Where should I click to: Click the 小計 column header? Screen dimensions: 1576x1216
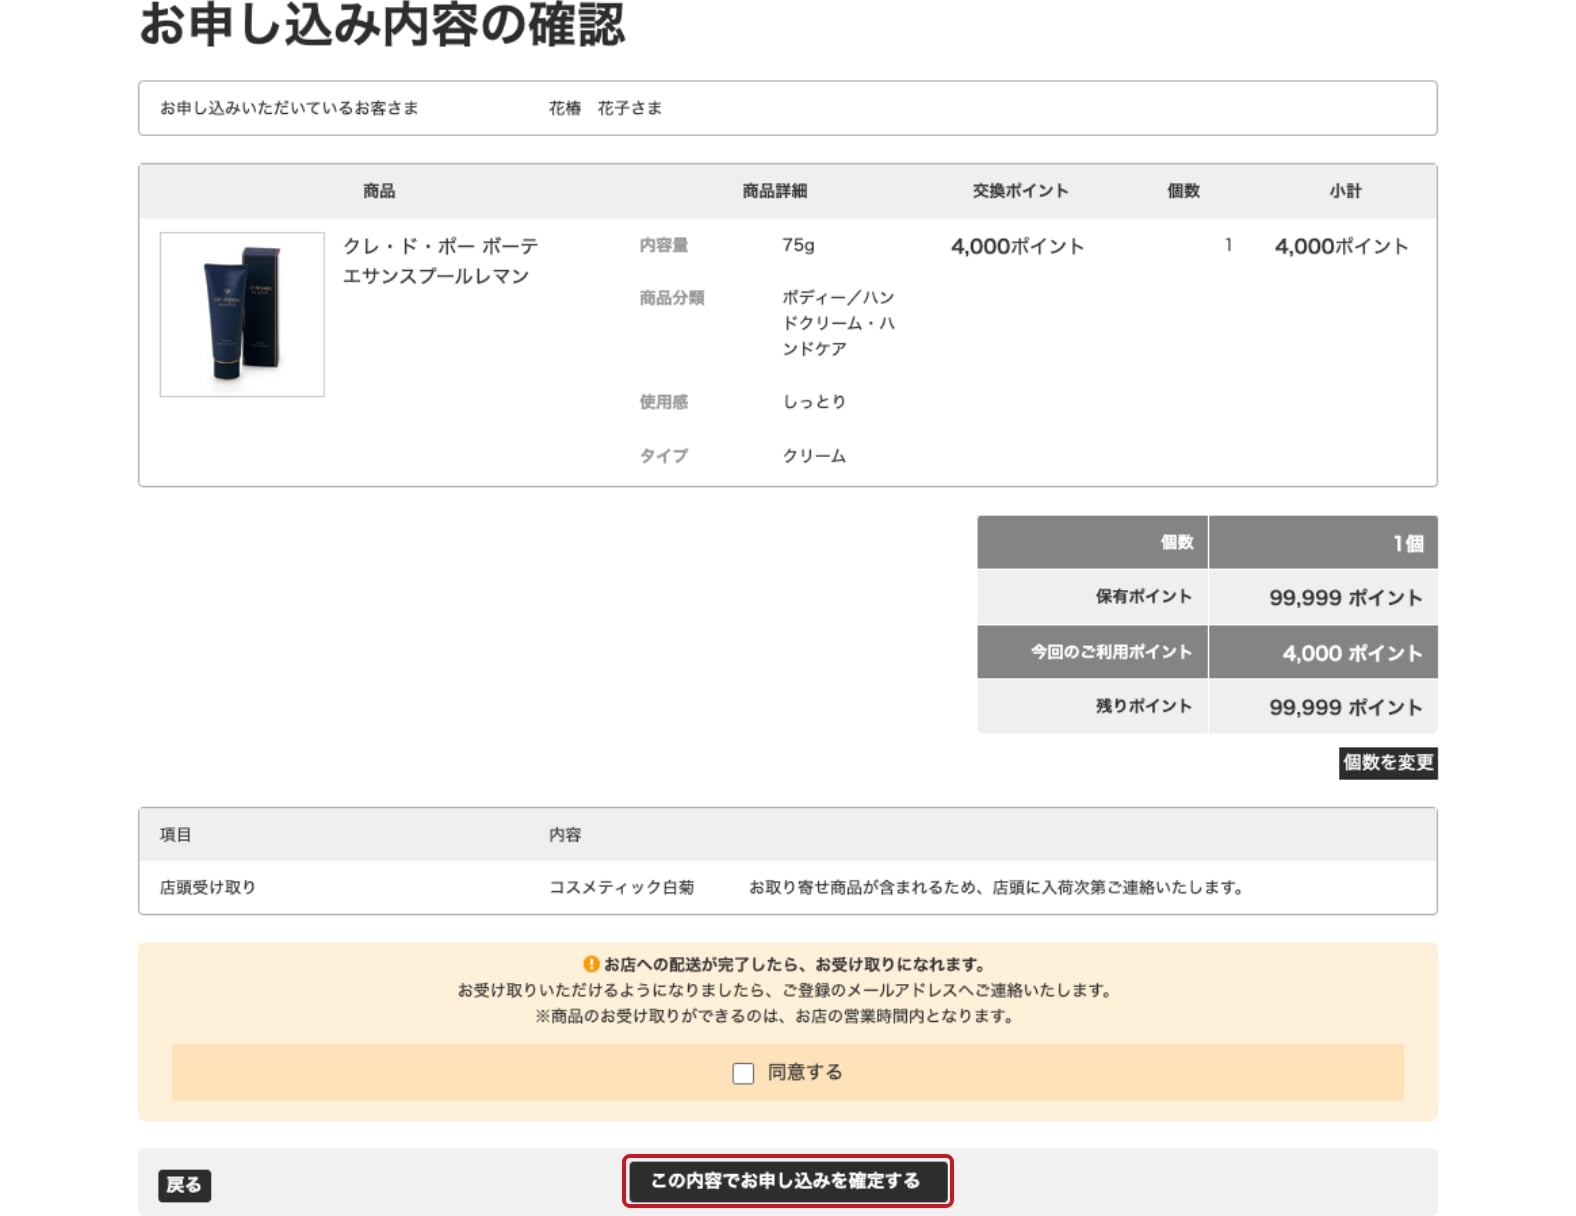[x=1345, y=191]
